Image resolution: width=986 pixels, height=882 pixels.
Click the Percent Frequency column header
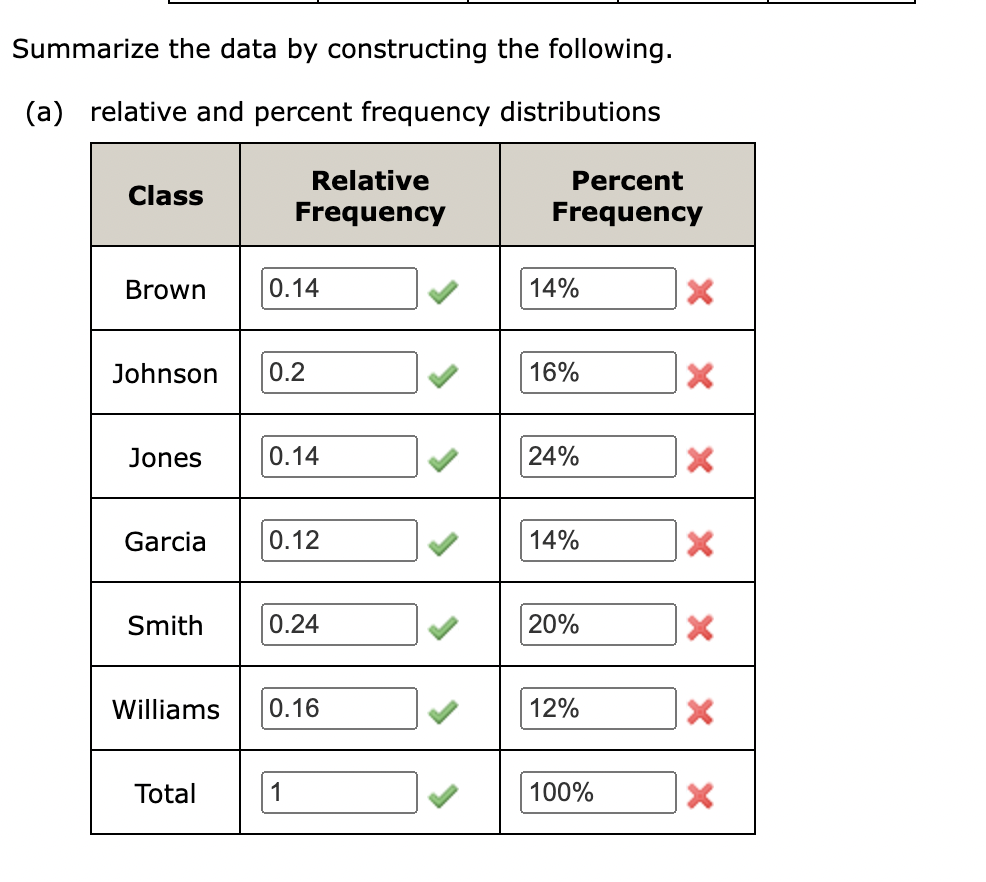pyautogui.click(x=627, y=195)
